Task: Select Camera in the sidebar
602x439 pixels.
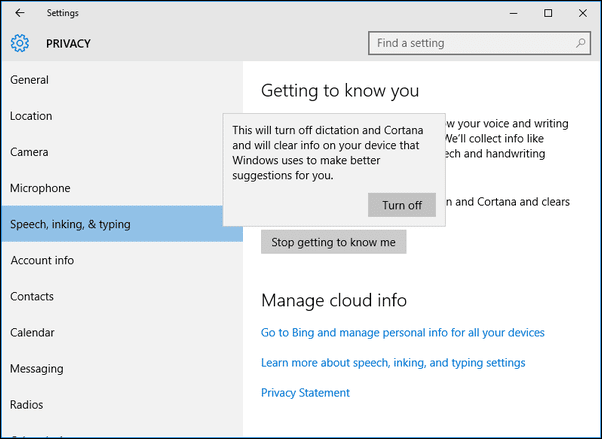Action: 122,152
